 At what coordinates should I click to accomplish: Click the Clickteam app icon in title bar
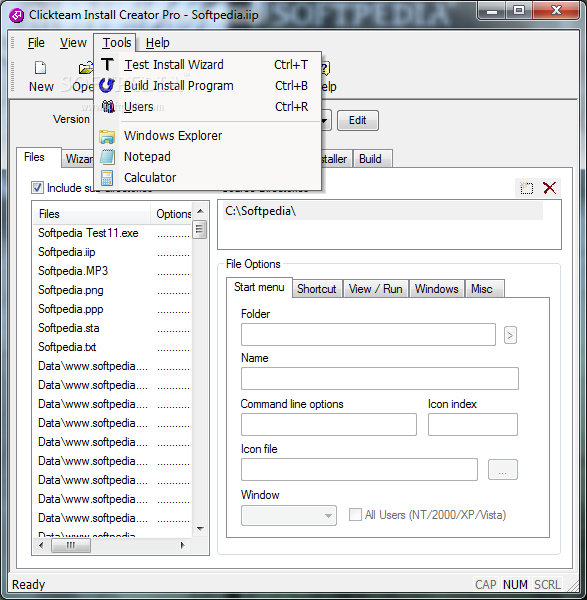click(x=16, y=15)
